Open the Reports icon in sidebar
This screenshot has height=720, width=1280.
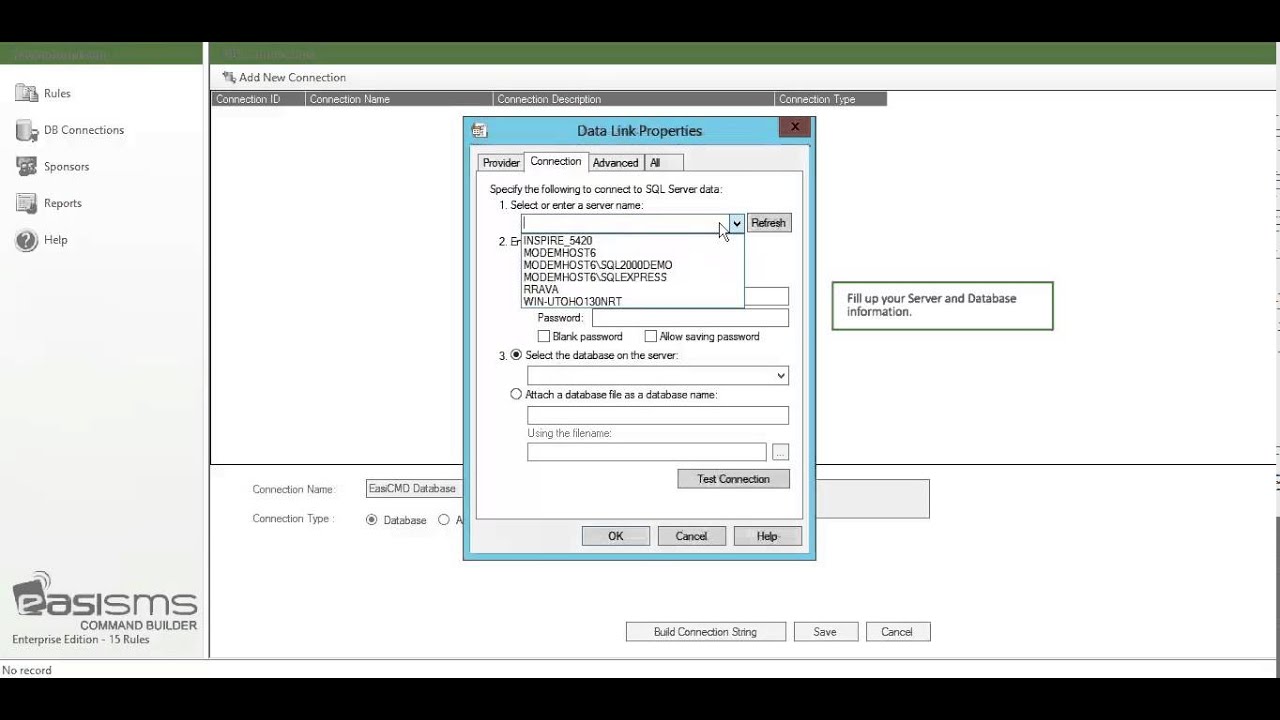point(26,203)
